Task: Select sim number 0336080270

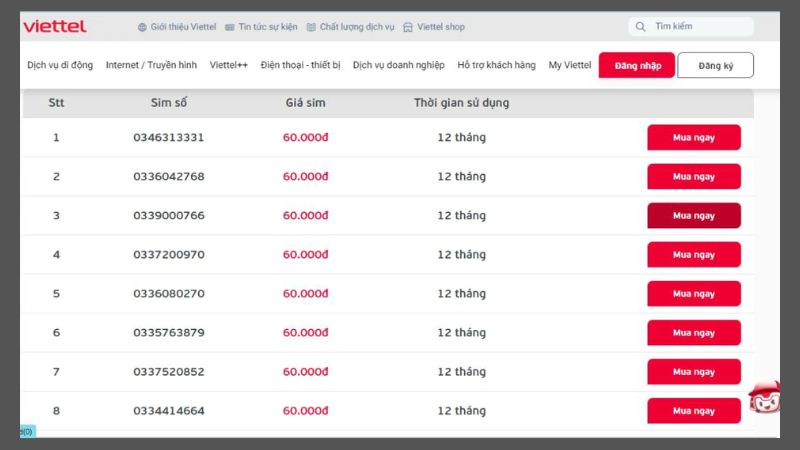Action: tap(169, 293)
